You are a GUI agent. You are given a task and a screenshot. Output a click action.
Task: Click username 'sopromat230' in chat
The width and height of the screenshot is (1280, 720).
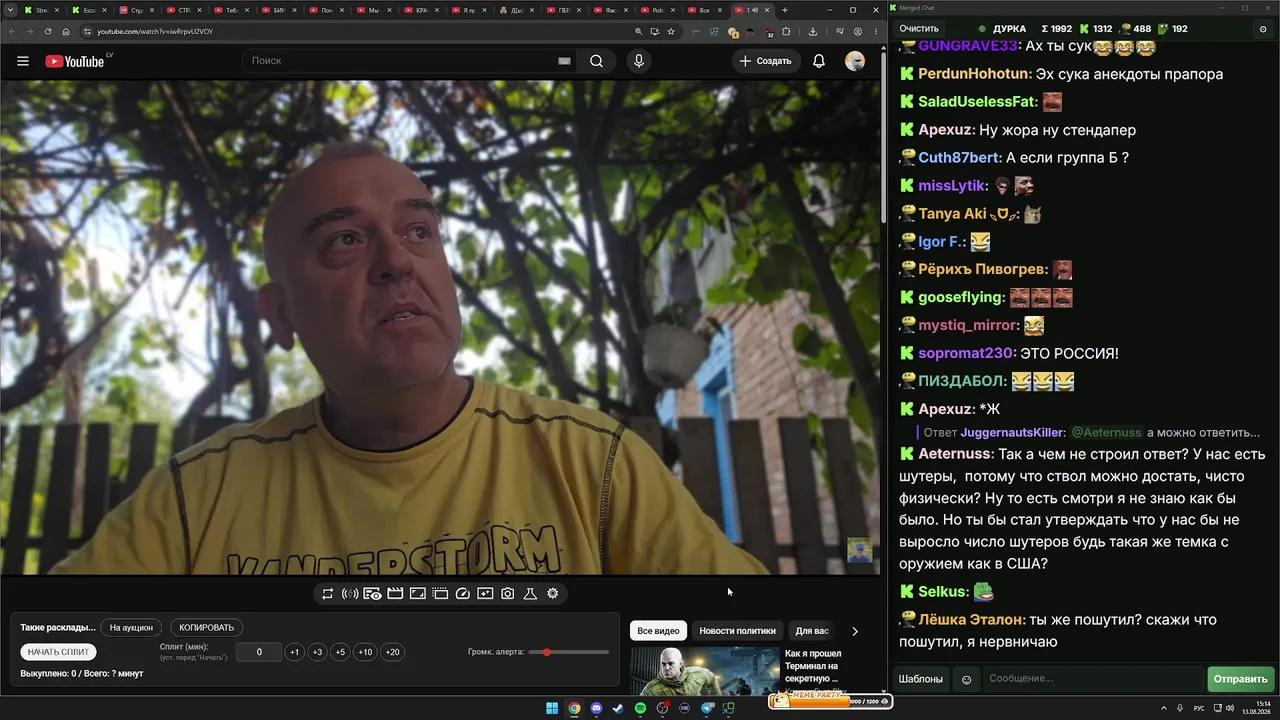(x=965, y=353)
